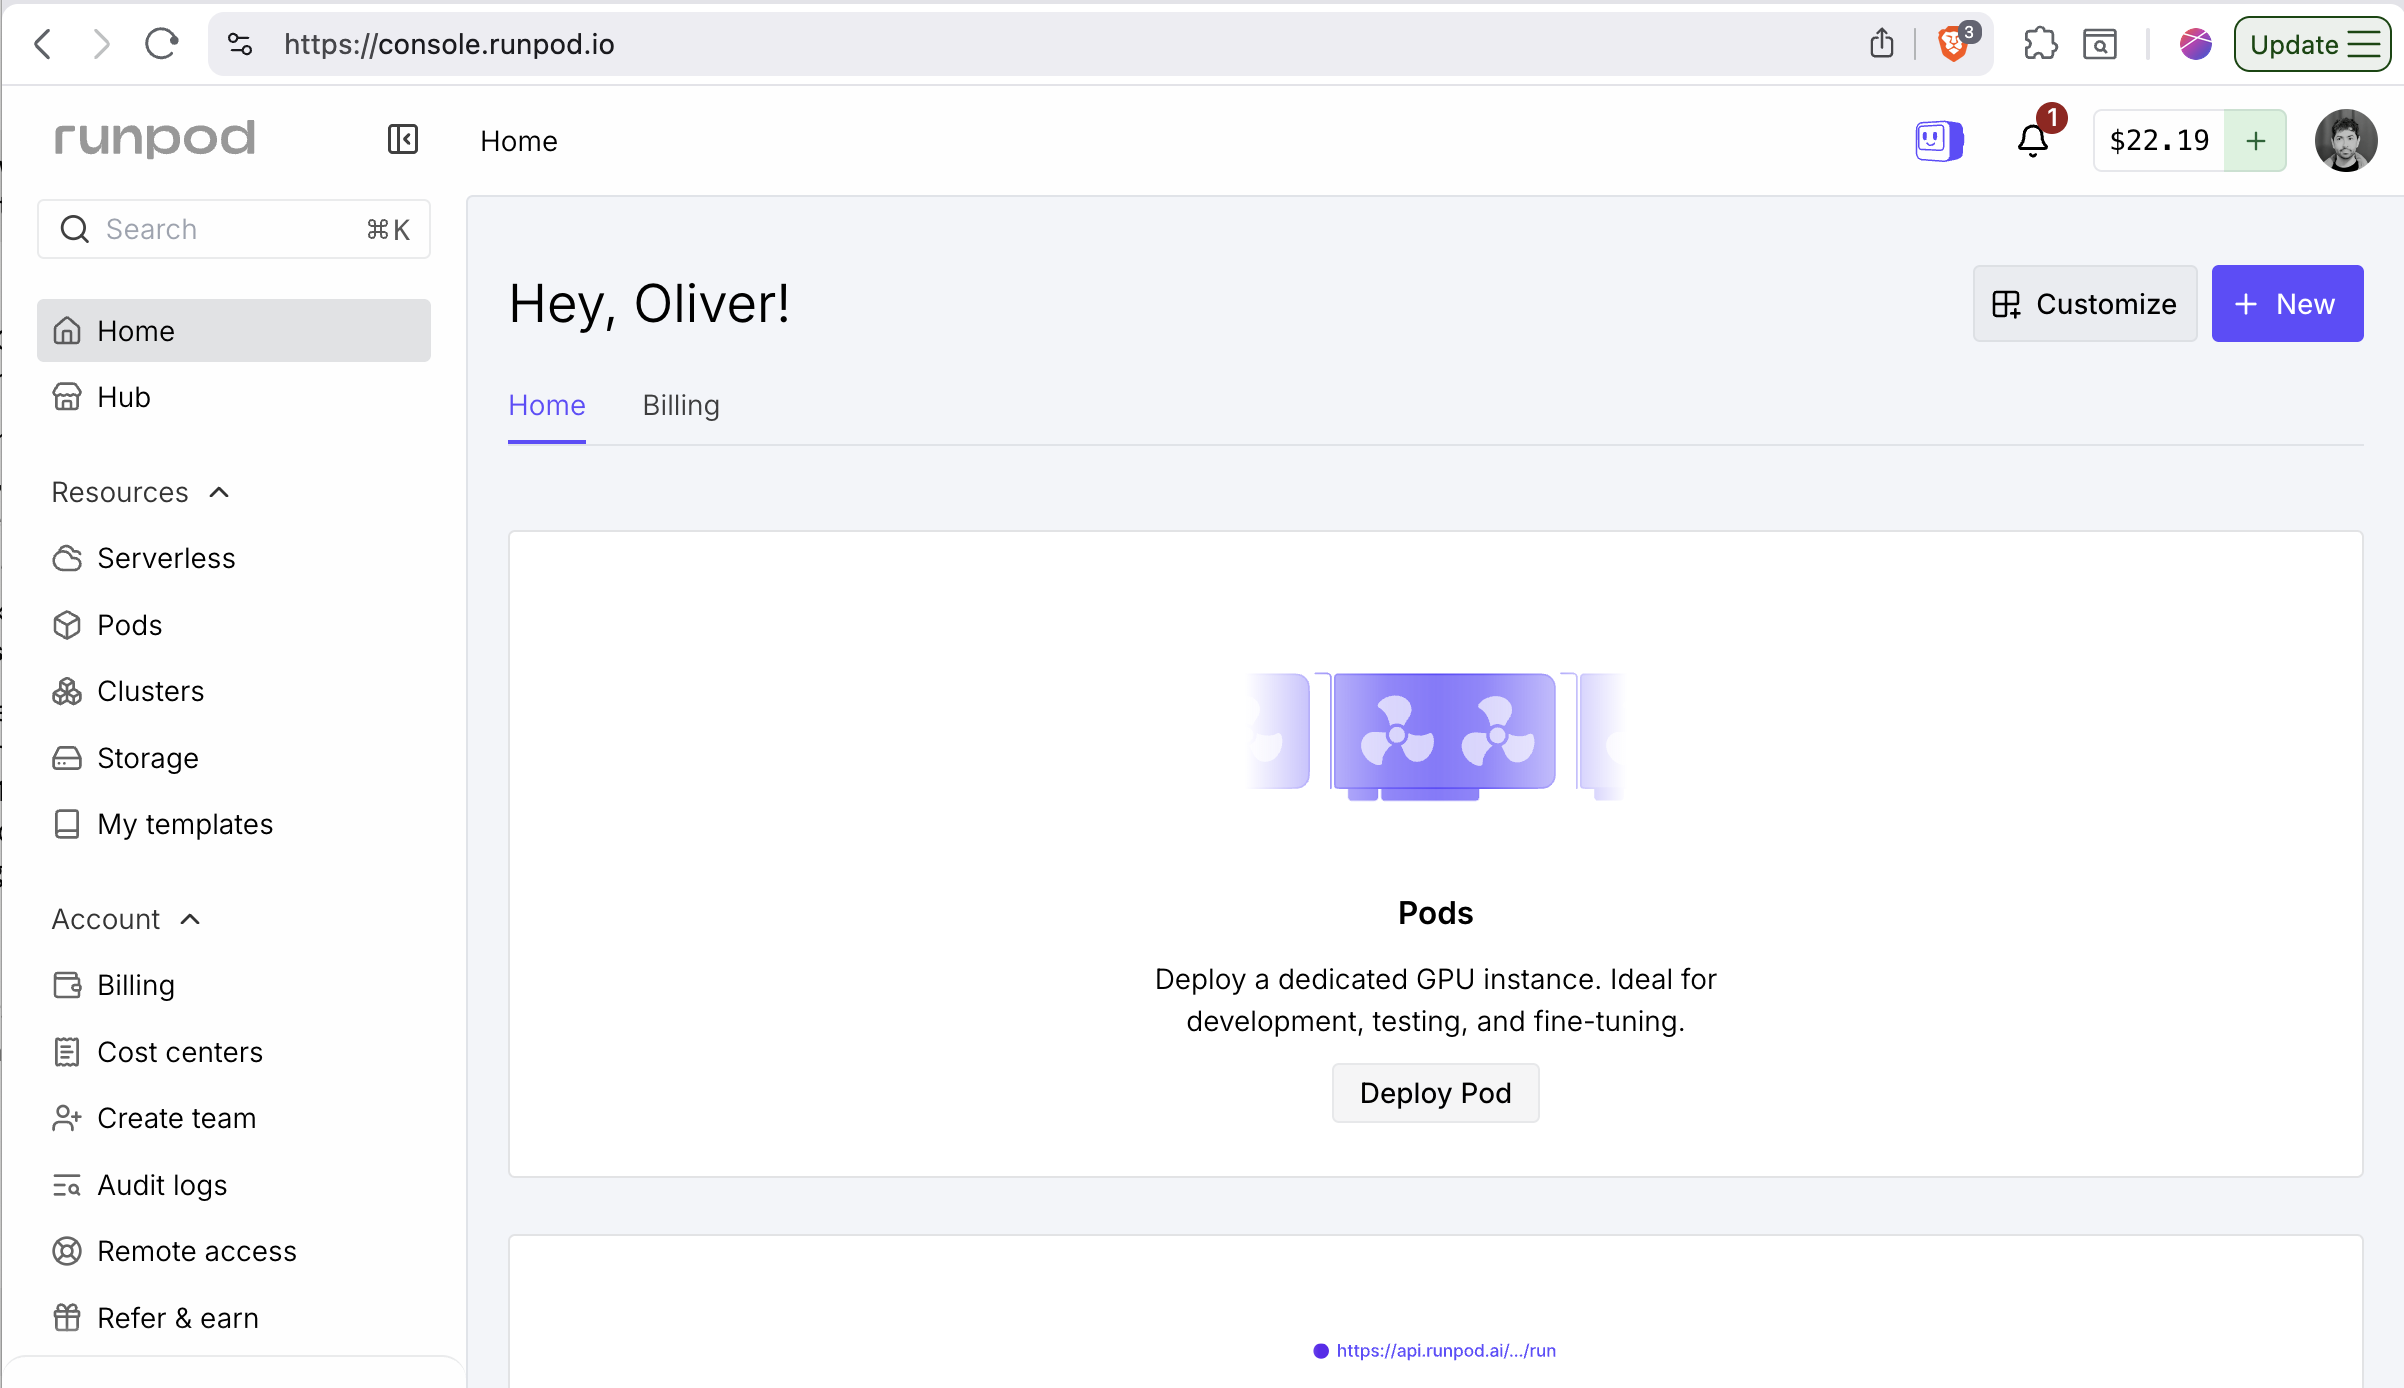Add credits with the green plus button
Viewport: 2404px width, 1388px height.
click(2255, 141)
